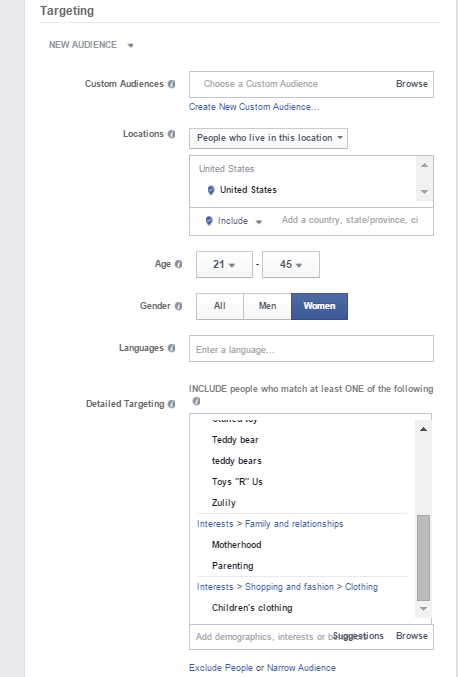This screenshot has width=458, height=677.
Task: Select the Women gender option
Action: tap(319, 306)
